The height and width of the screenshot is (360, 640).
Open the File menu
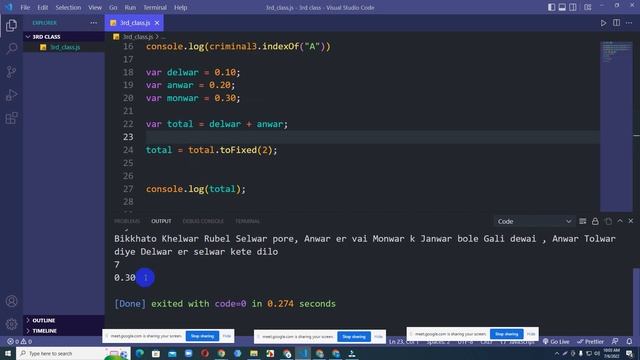point(25,7)
